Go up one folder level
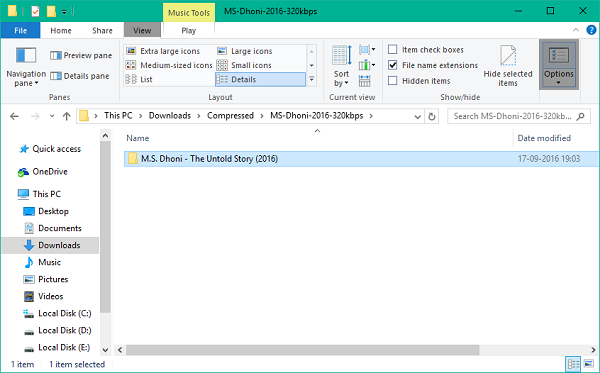The image size is (600, 373). click(67, 116)
